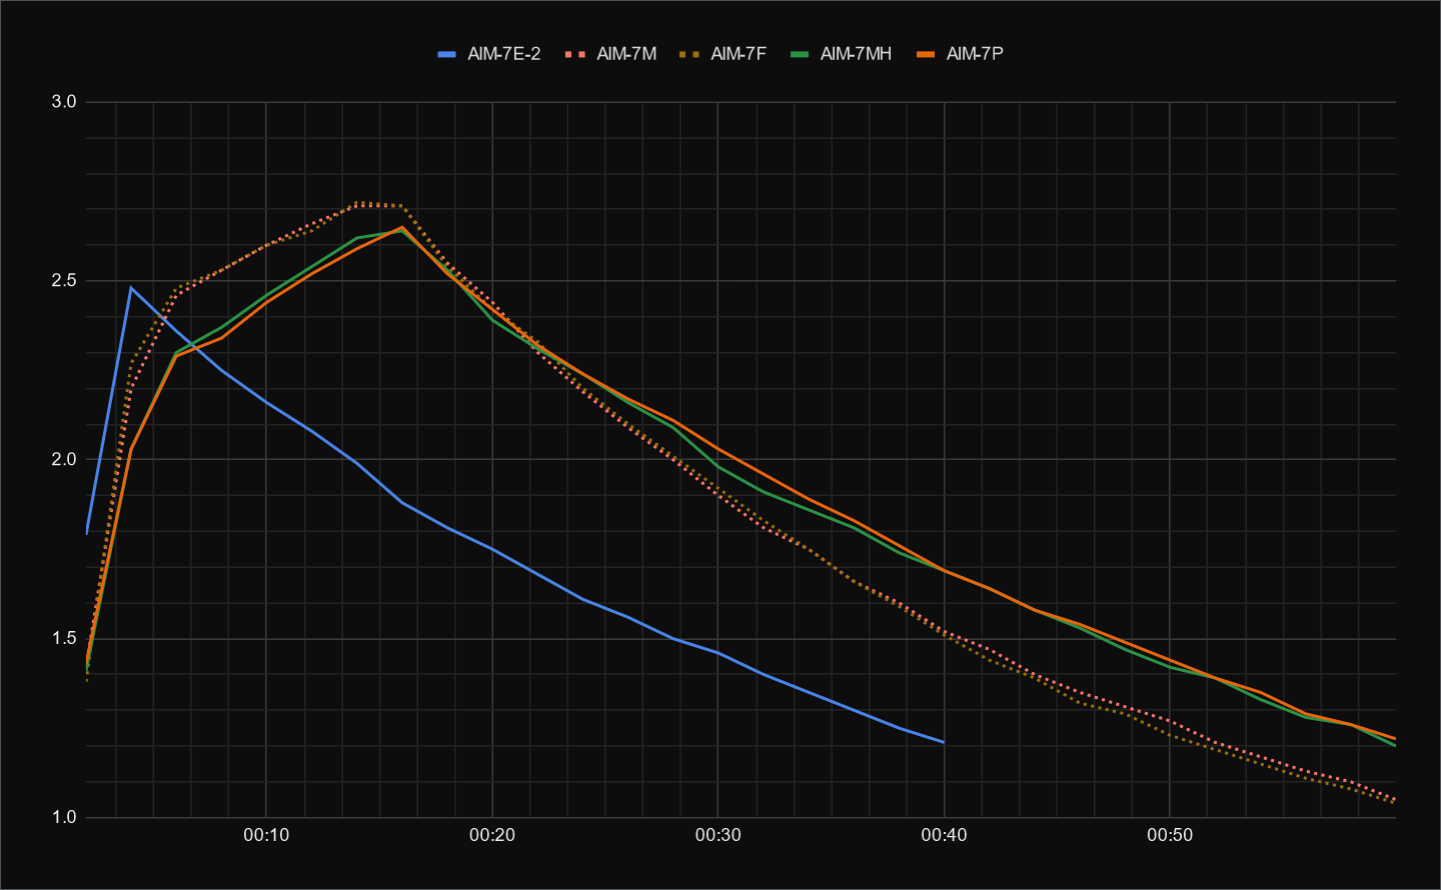1441x890 pixels.
Task: Click the 00:20 x-axis time label
Action: click(x=492, y=835)
